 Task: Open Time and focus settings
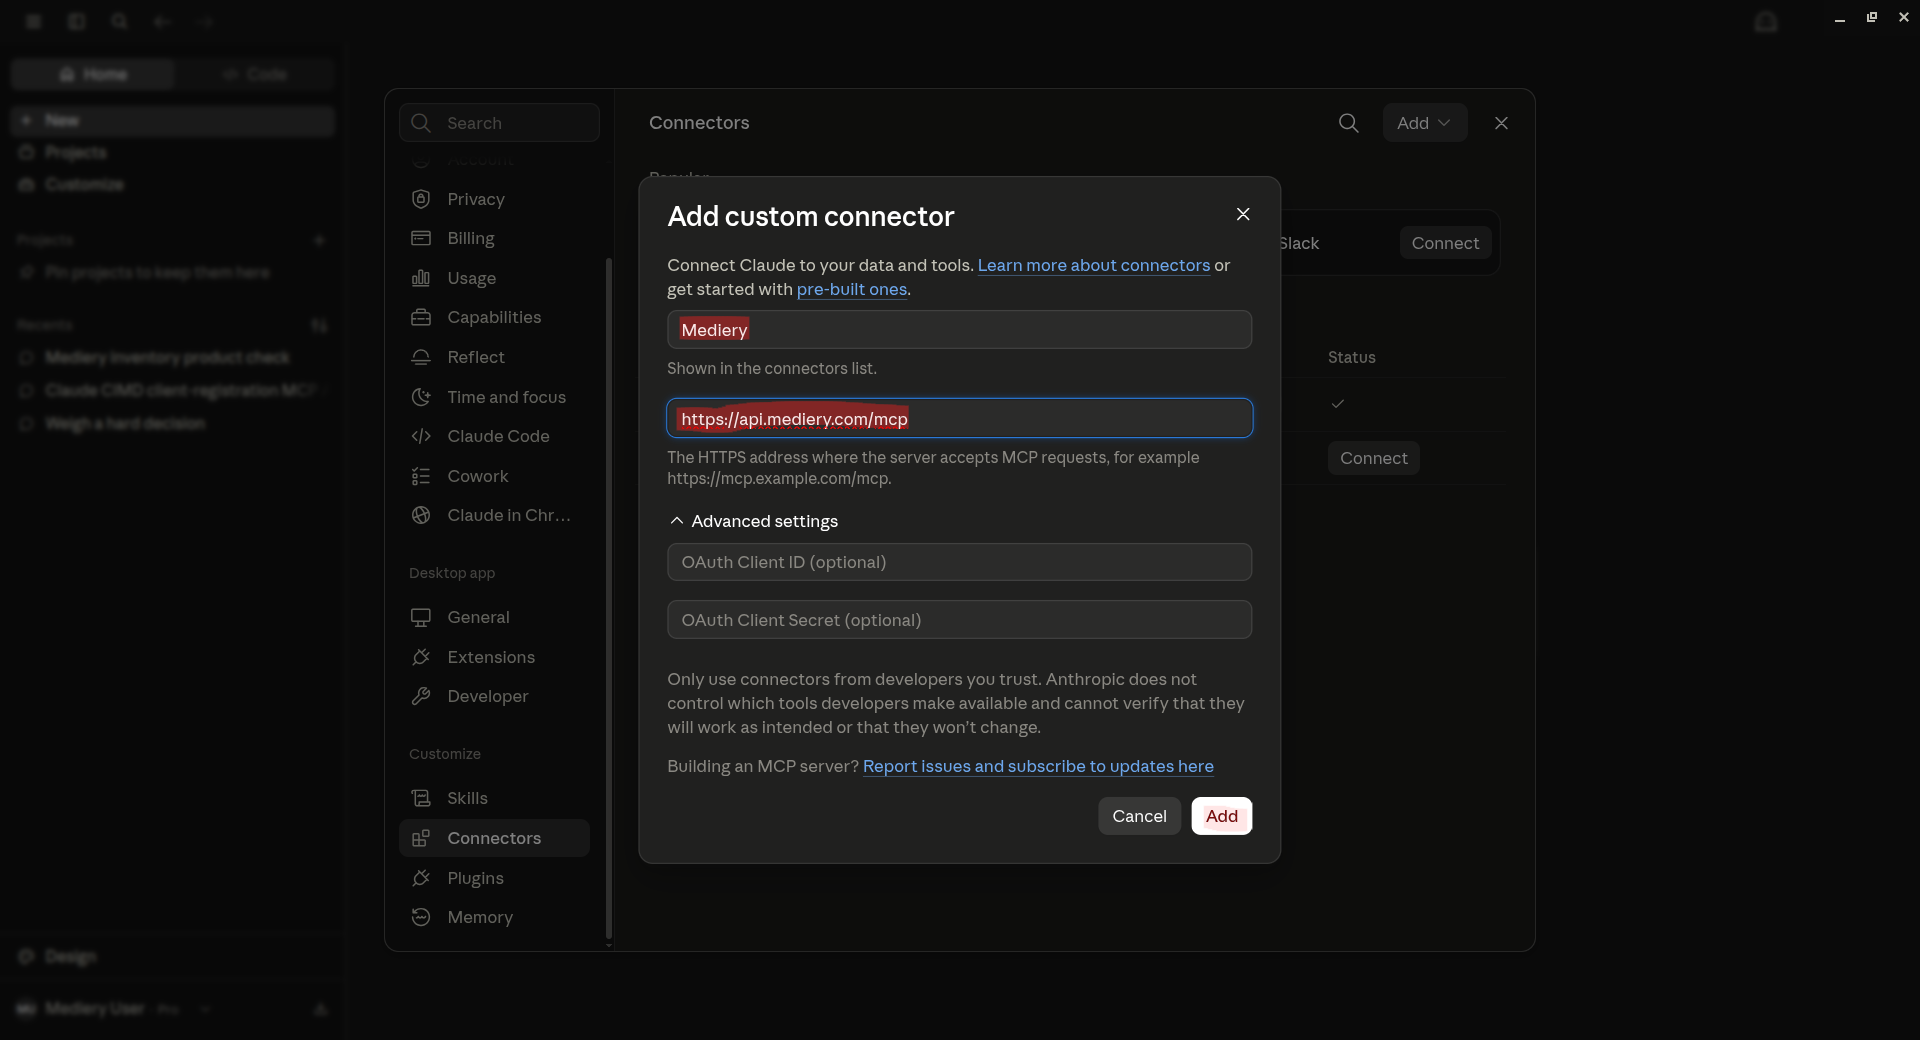(494, 397)
